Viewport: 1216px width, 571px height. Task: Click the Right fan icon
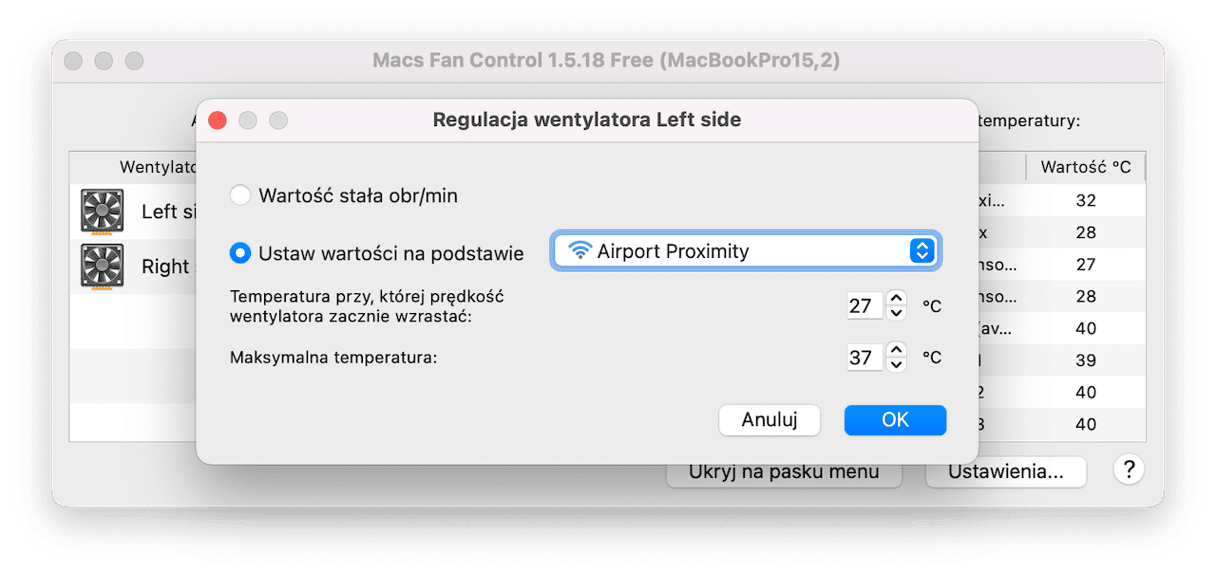pyautogui.click(x=102, y=267)
